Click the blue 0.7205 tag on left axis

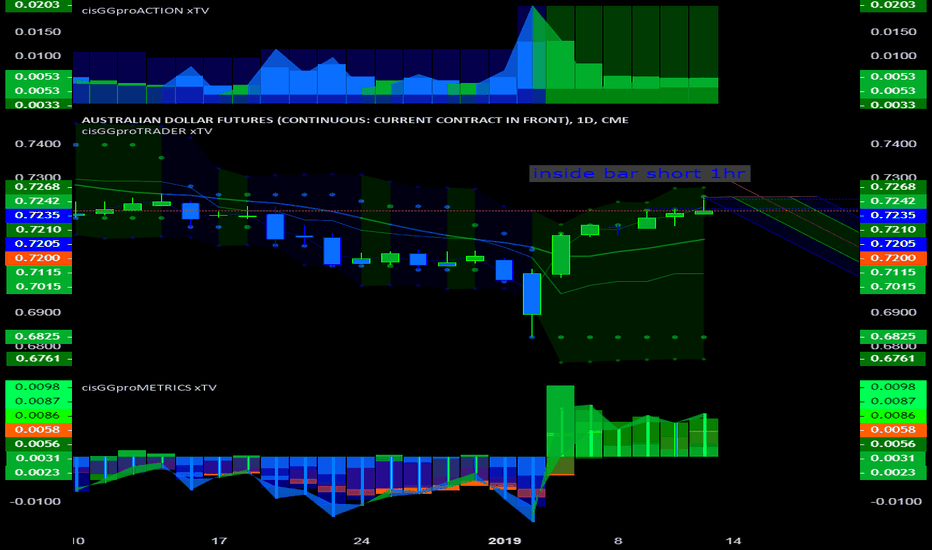coord(39,244)
